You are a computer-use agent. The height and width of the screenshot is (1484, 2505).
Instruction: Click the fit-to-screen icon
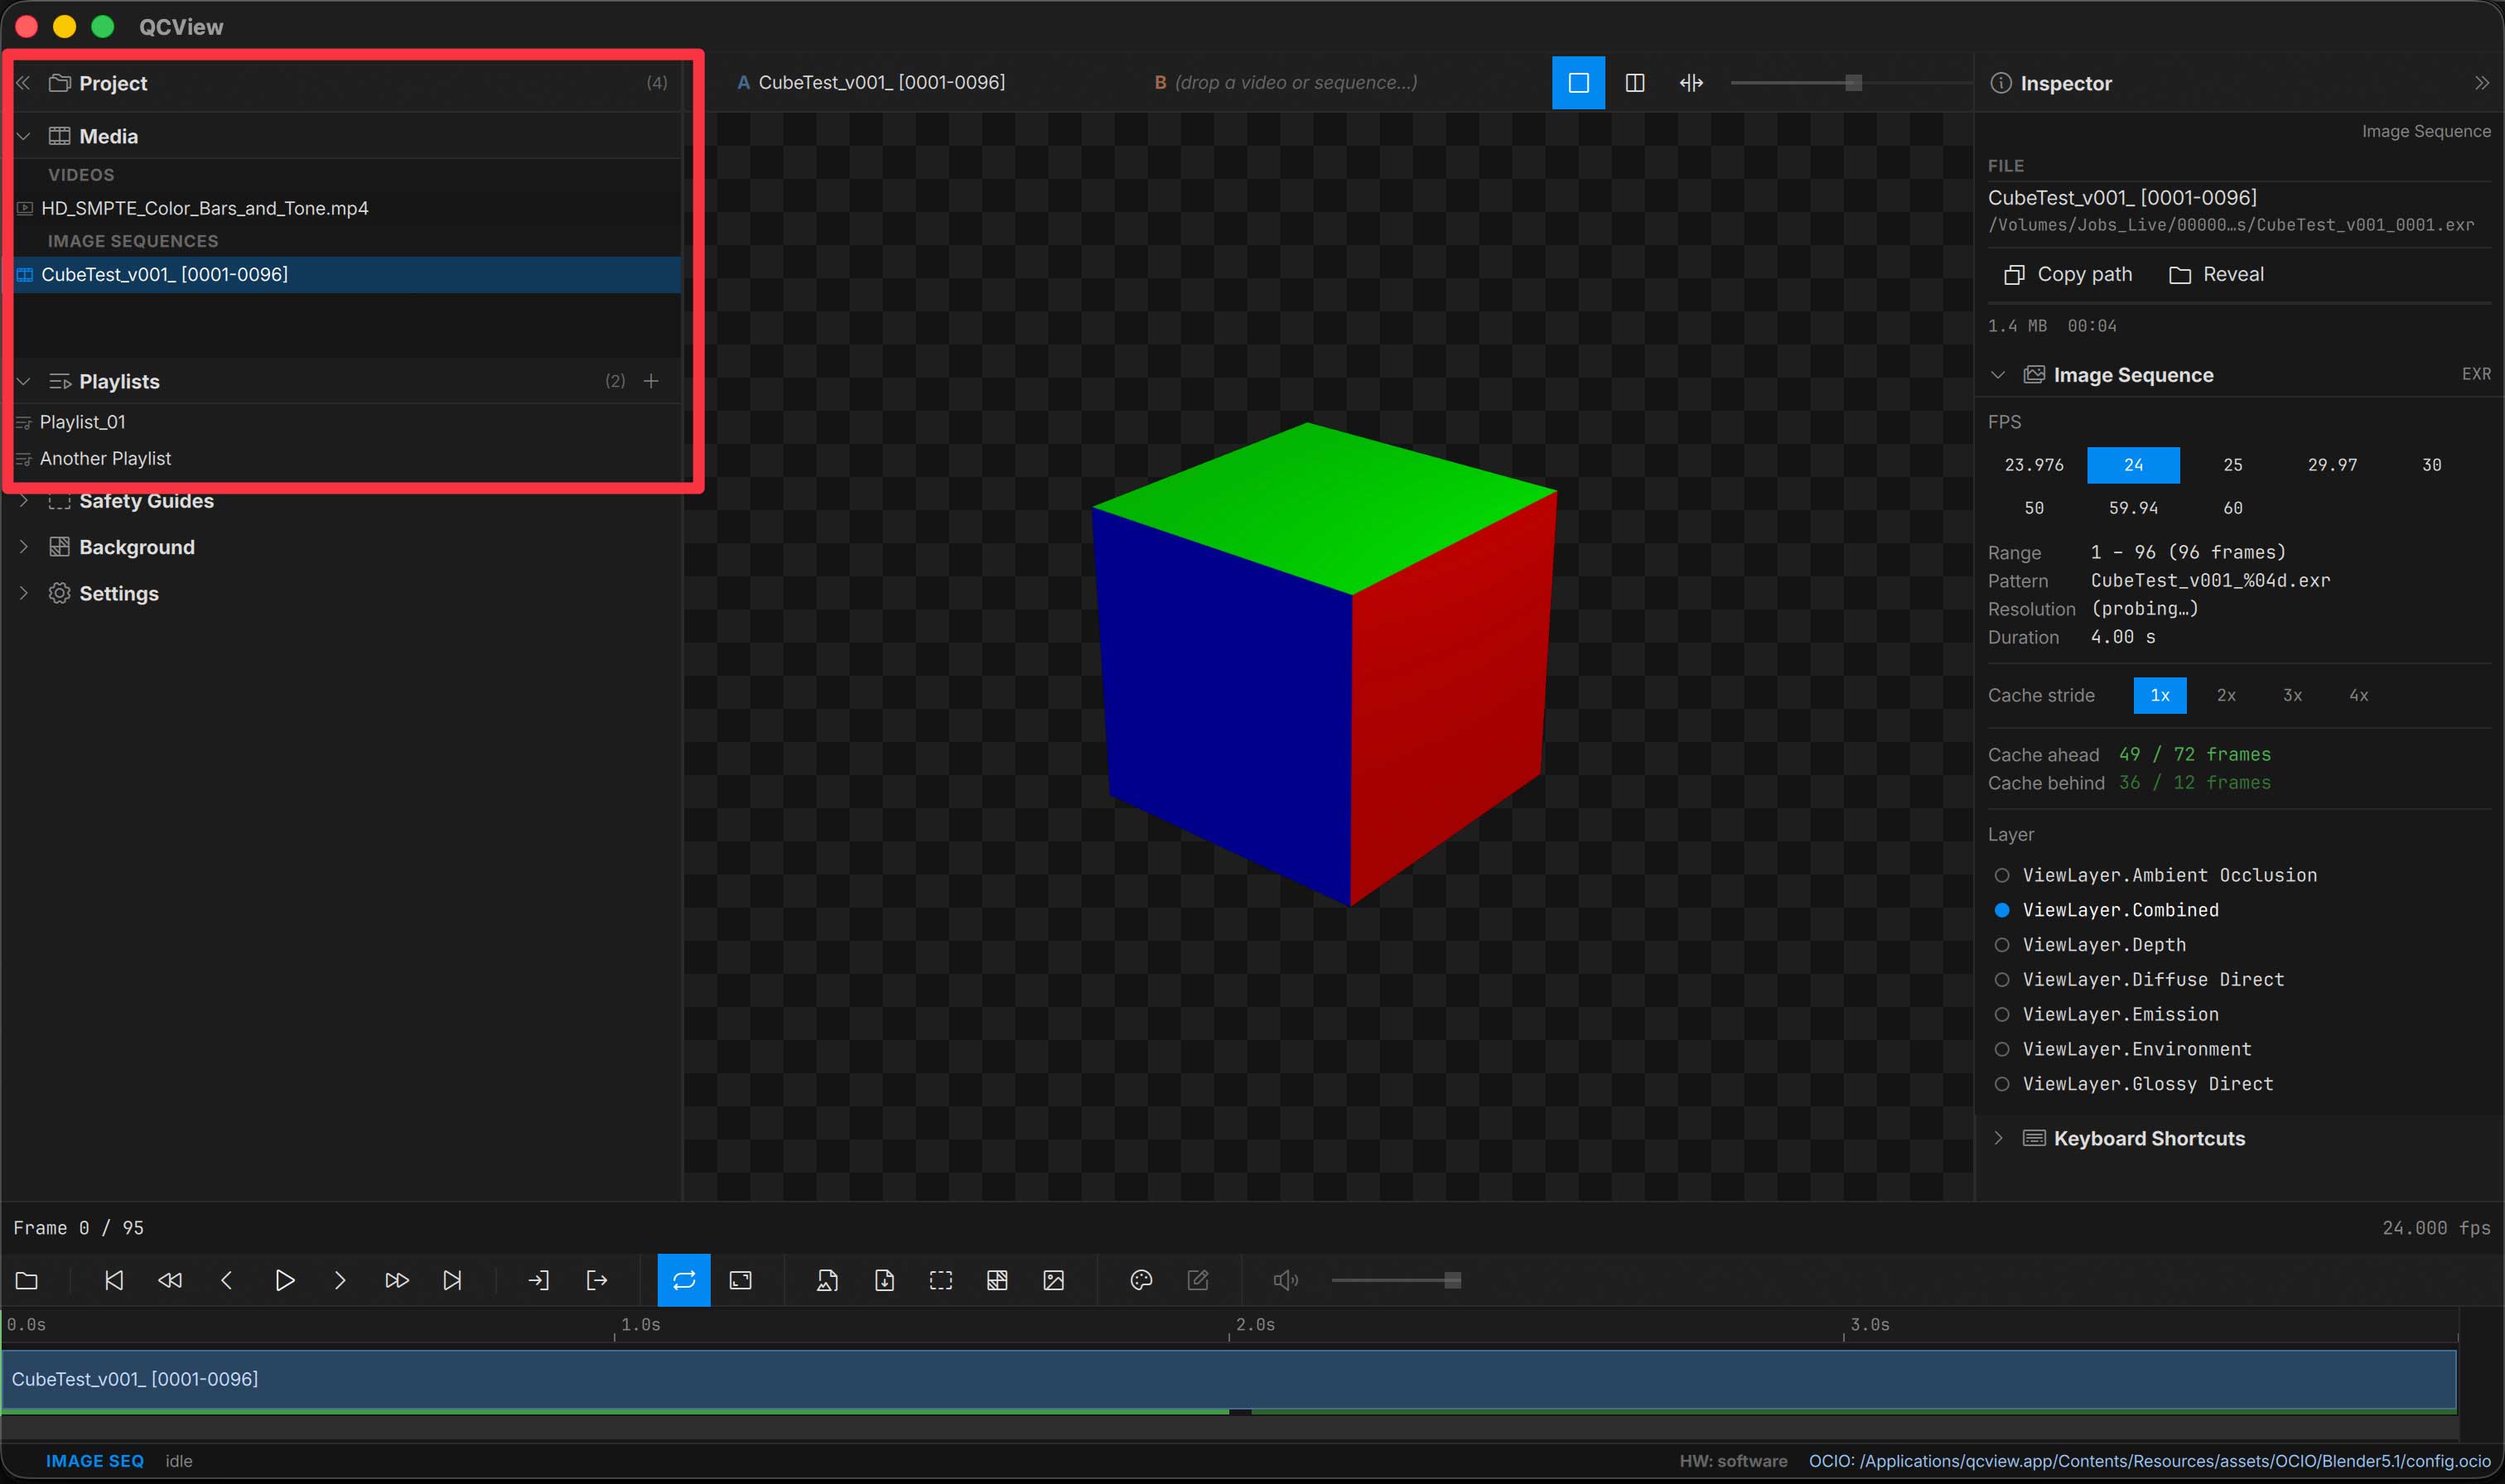[741, 1280]
